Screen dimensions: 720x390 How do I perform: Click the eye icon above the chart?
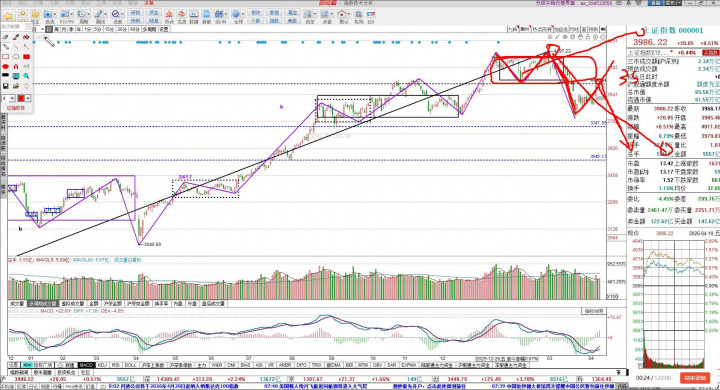(565, 37)
